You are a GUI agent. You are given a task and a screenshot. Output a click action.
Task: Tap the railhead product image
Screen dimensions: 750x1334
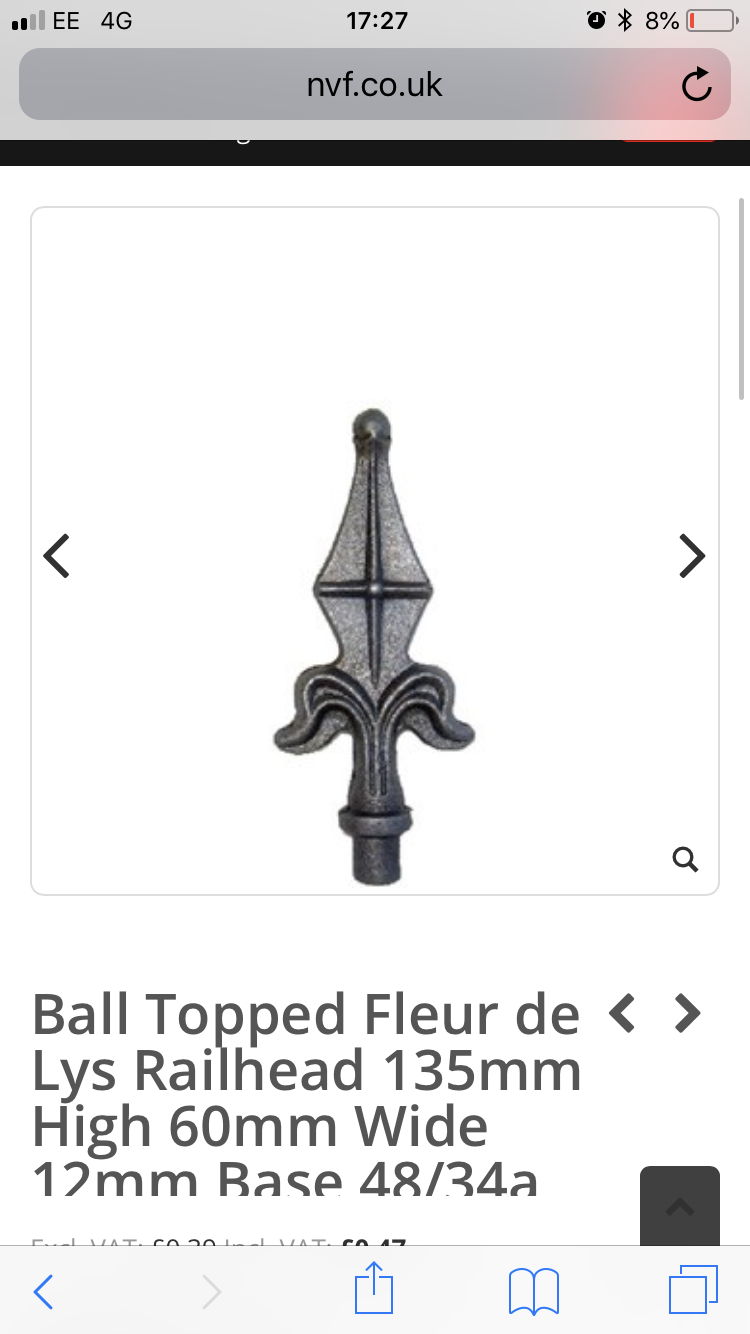pos(374,647)
